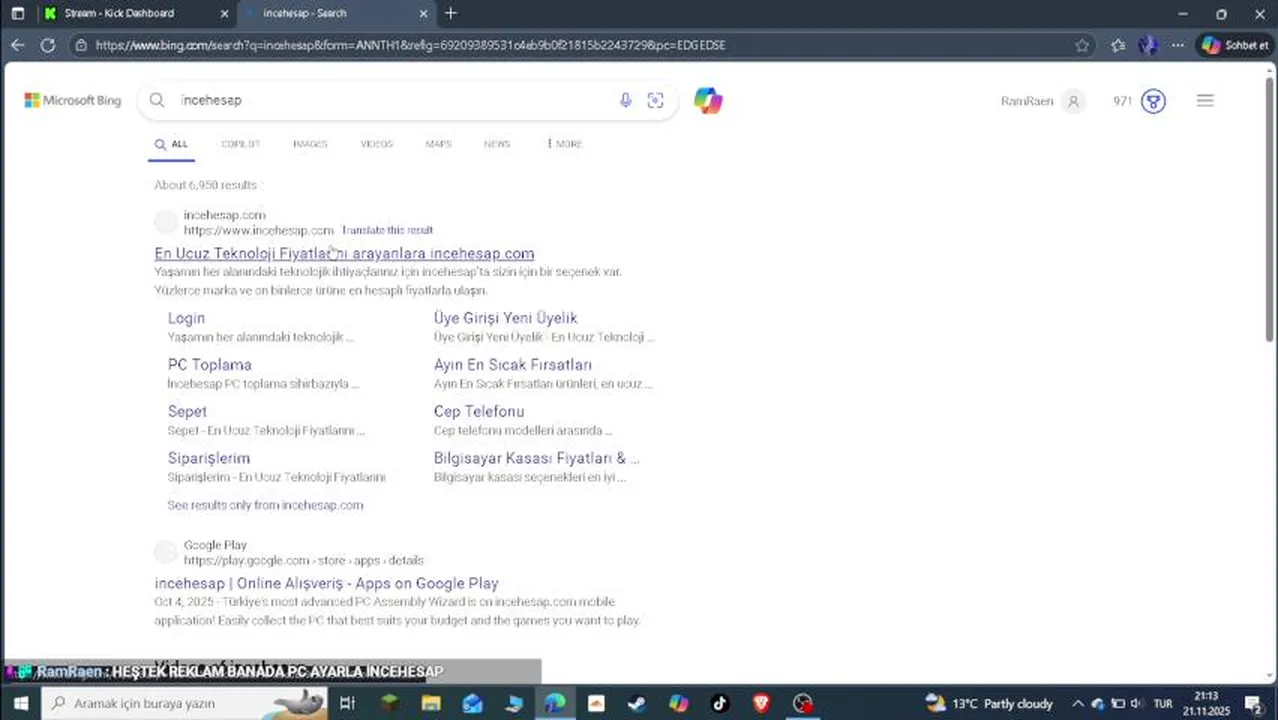Viewport: 1278px width, 720px height.
Task: Click the Microsoft Bing logo
Action: click(73, 100)
